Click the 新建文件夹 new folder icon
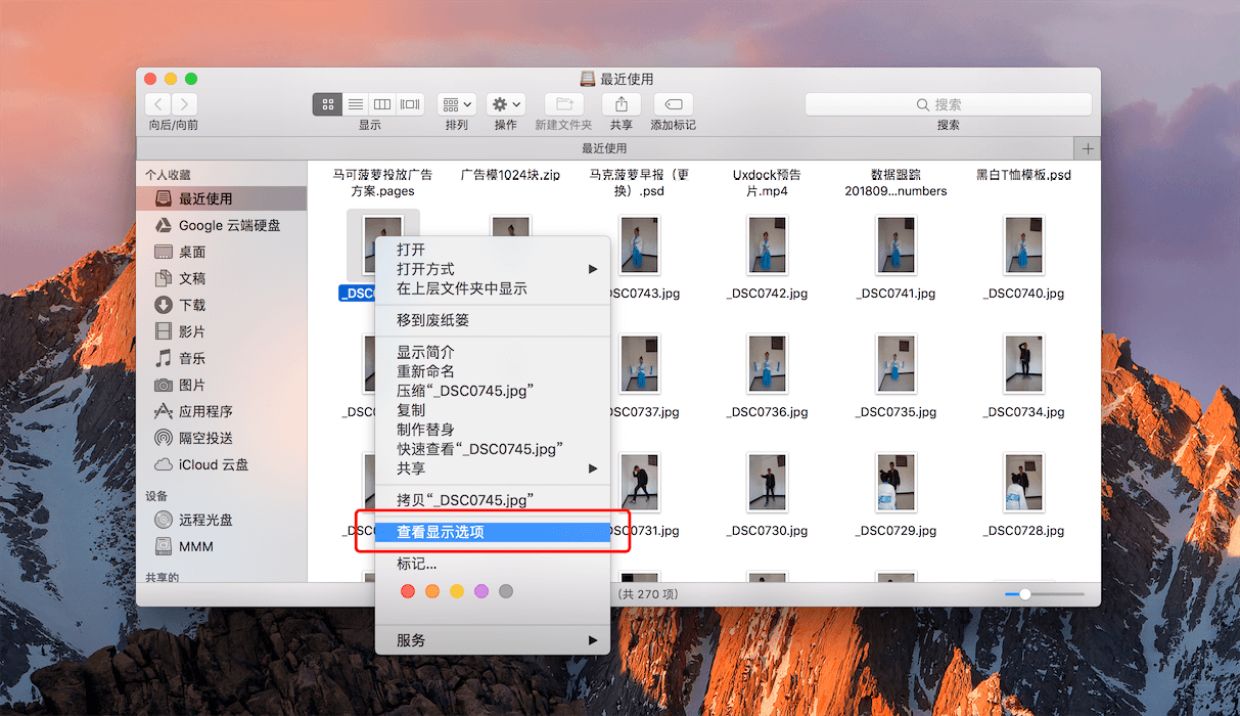1240x716 pixels. coord(564,104)
